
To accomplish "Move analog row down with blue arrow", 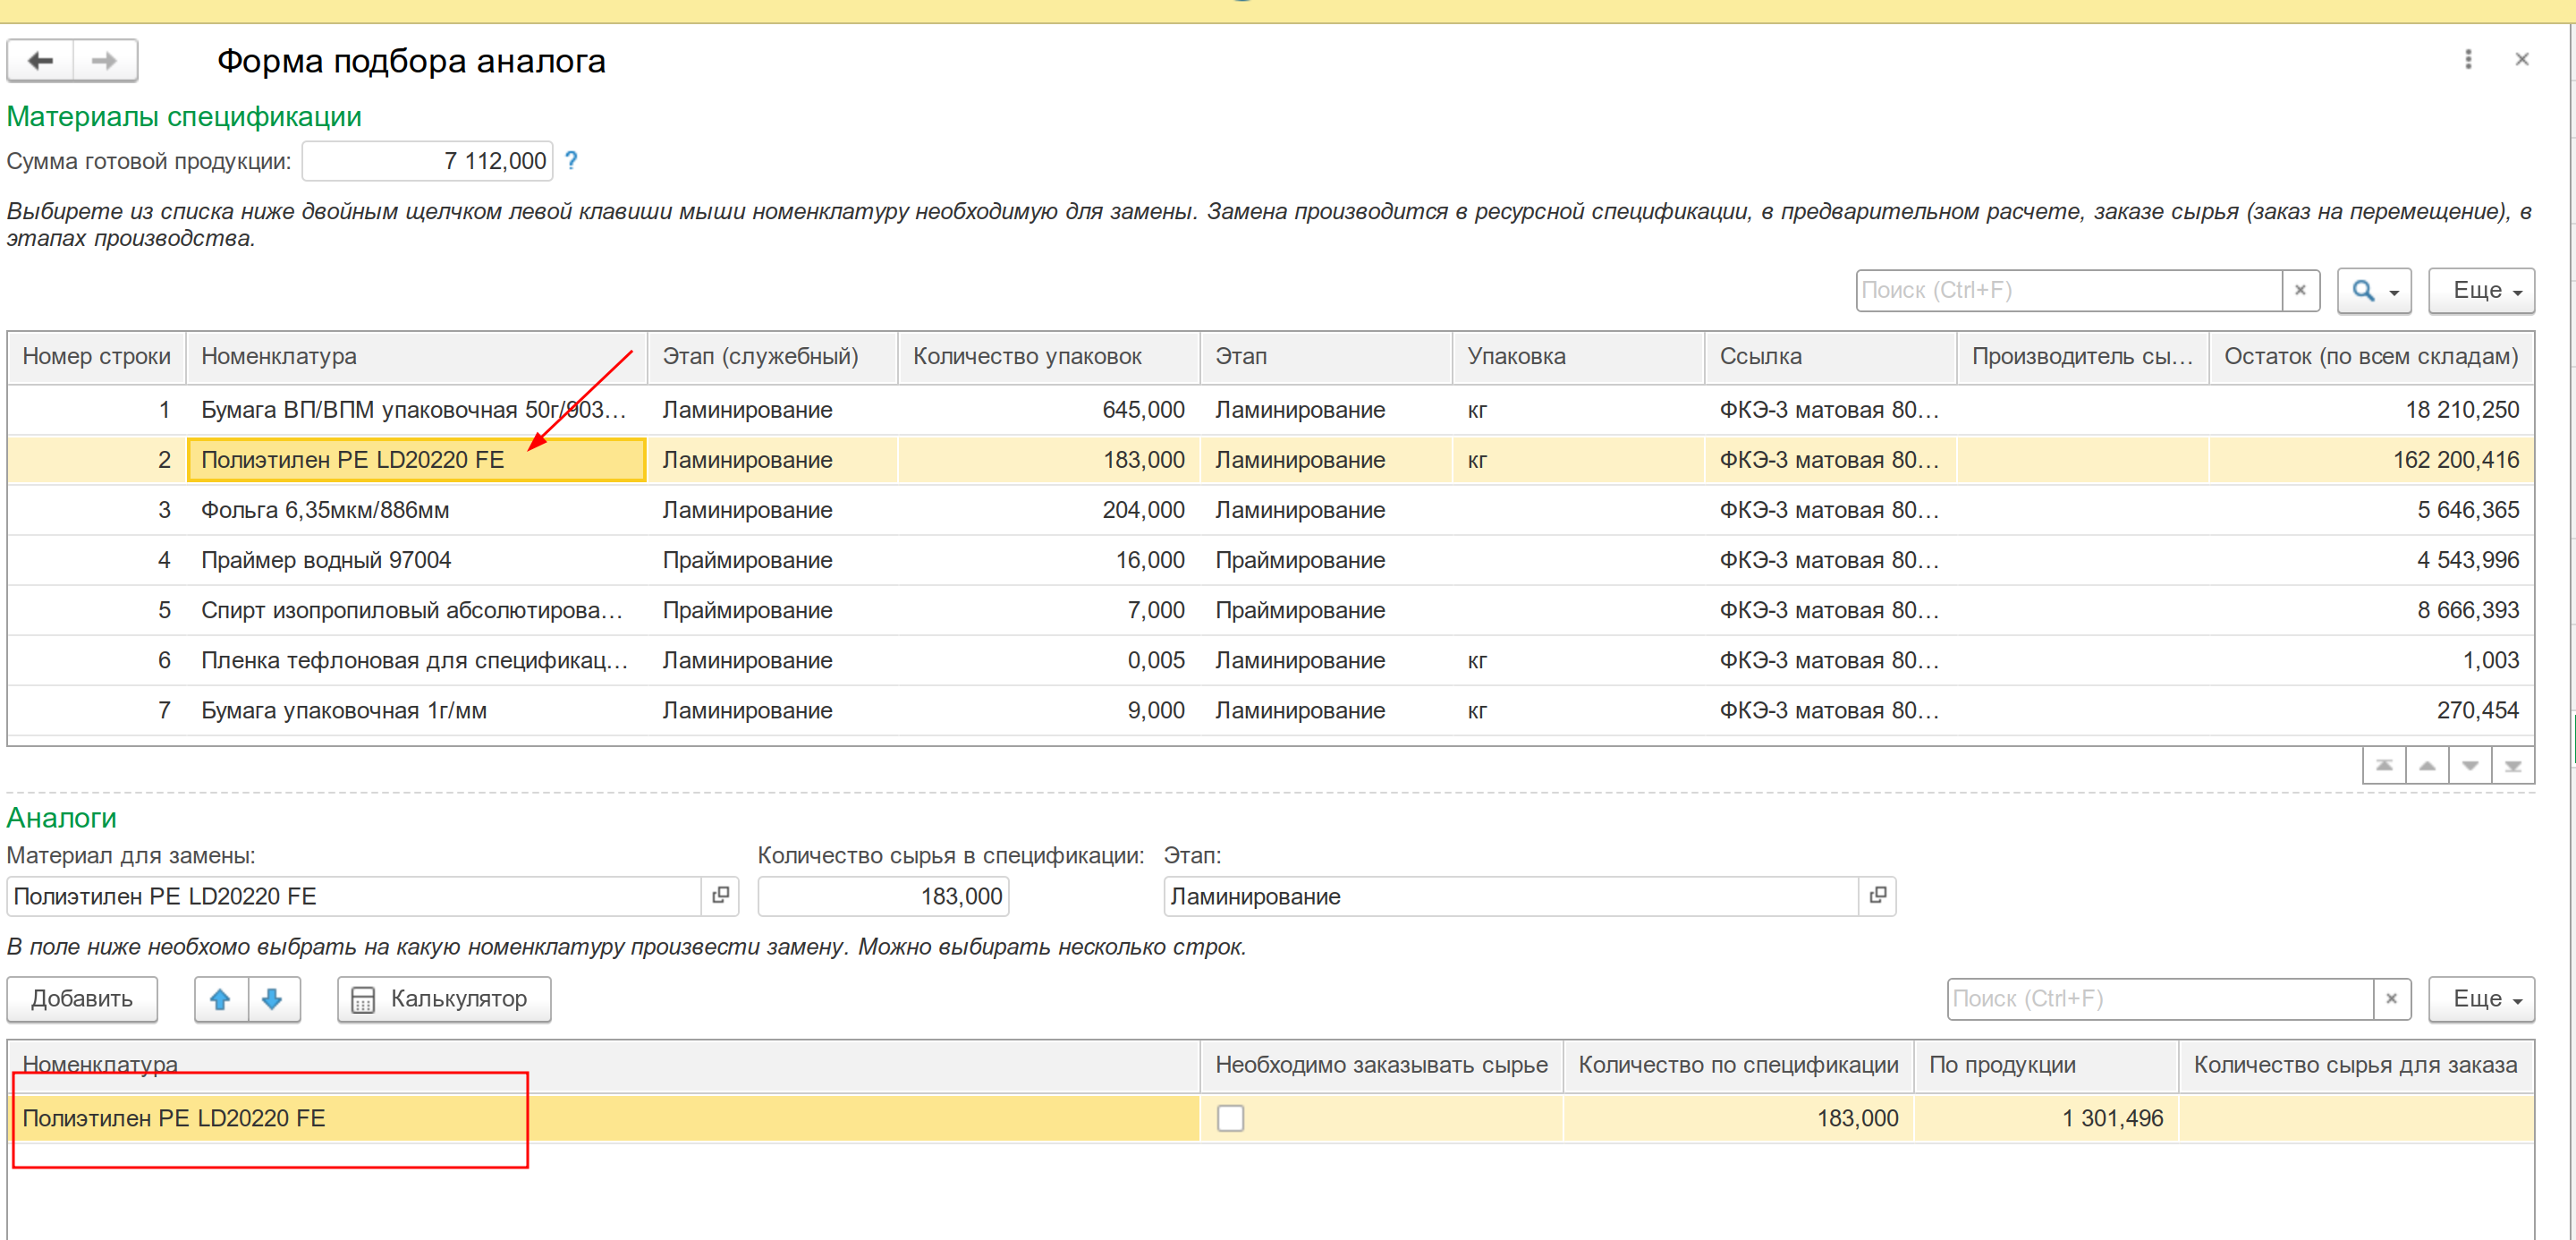I will pos(272,998).
